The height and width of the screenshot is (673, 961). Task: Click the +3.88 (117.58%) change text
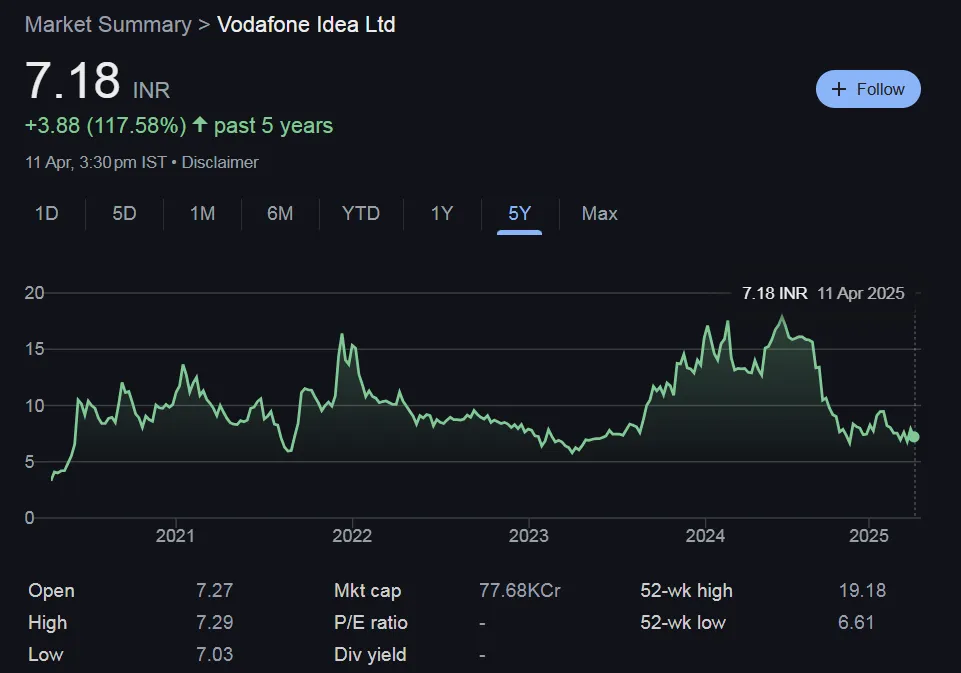(x=105, y=126)
